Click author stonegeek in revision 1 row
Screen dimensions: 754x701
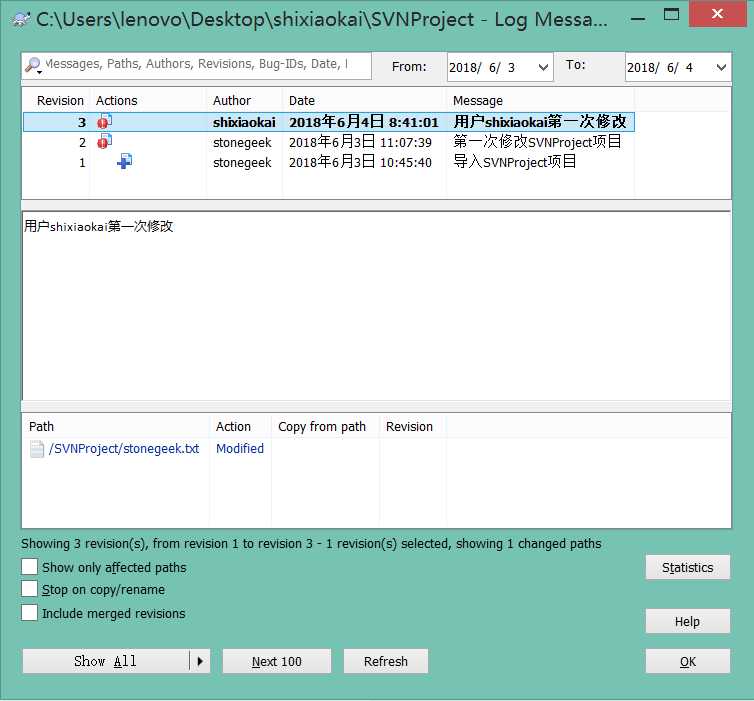(x=242, y=163)
